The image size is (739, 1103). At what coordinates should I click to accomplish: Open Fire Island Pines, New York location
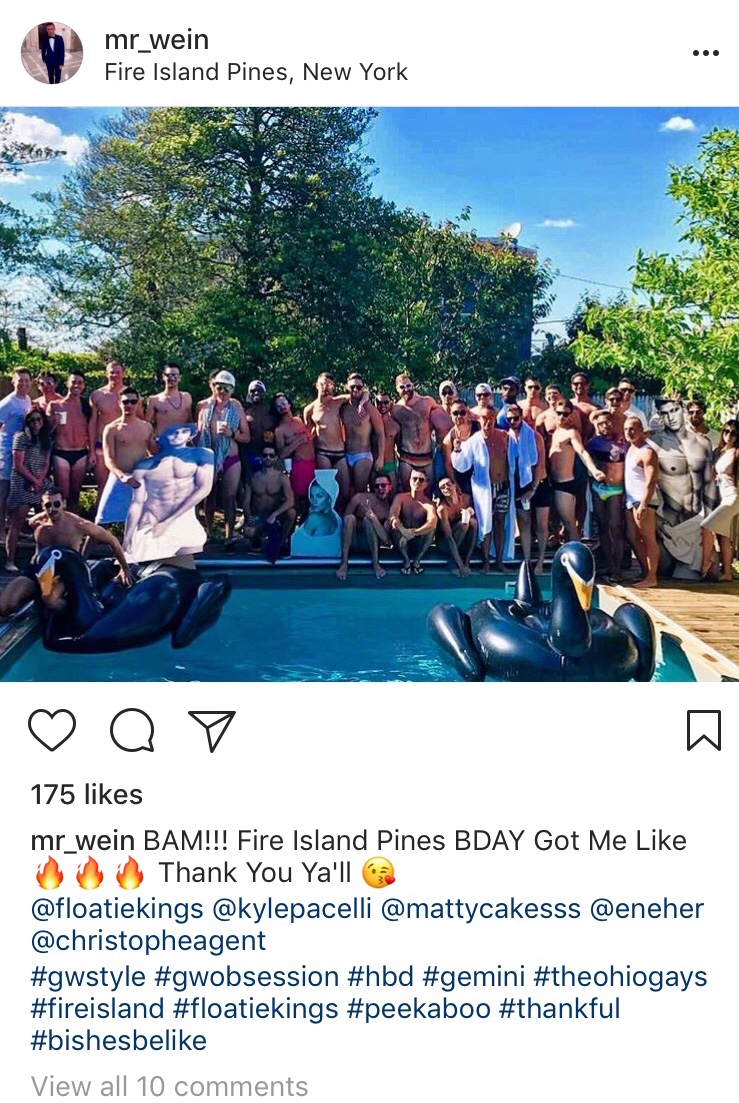pyautogui.click(x=256, y=72)
